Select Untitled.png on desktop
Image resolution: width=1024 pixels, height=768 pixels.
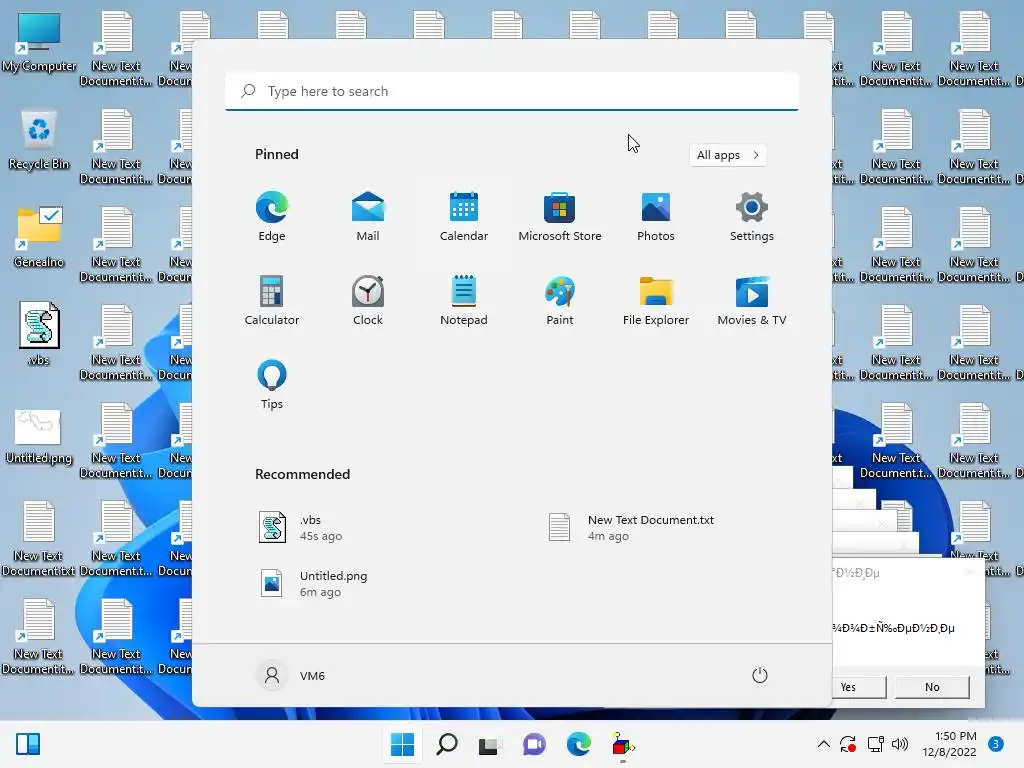[39, 436]
